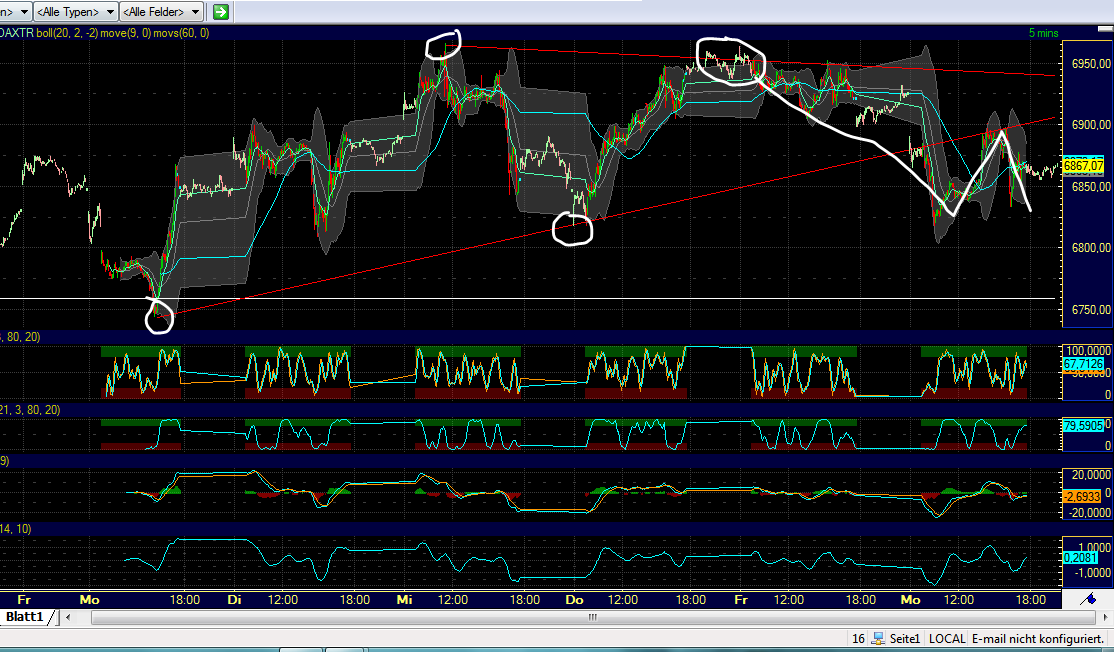Open the <Alle Typen> dropdown
Viewport: 1114px width, 652px height.
(75, 11)
